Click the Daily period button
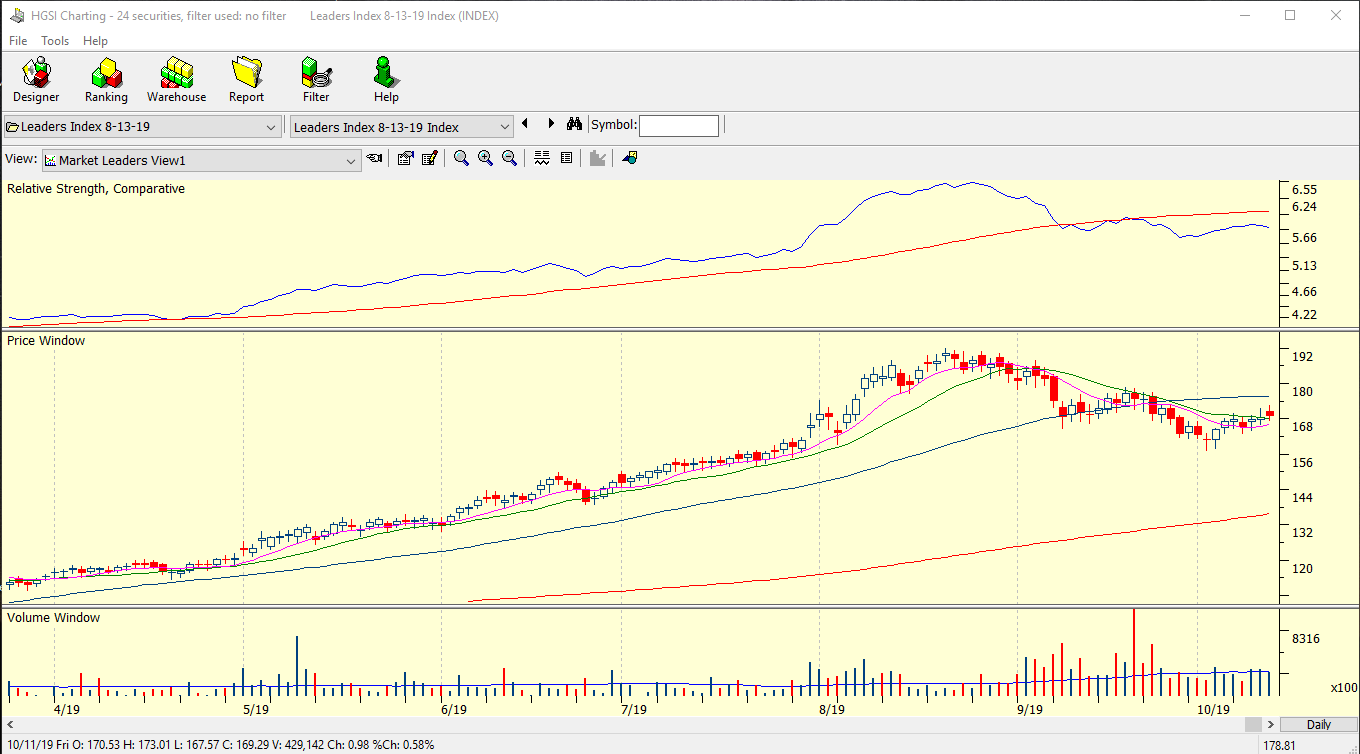Screen dimensions: 1360x754 pos(1318,724)
